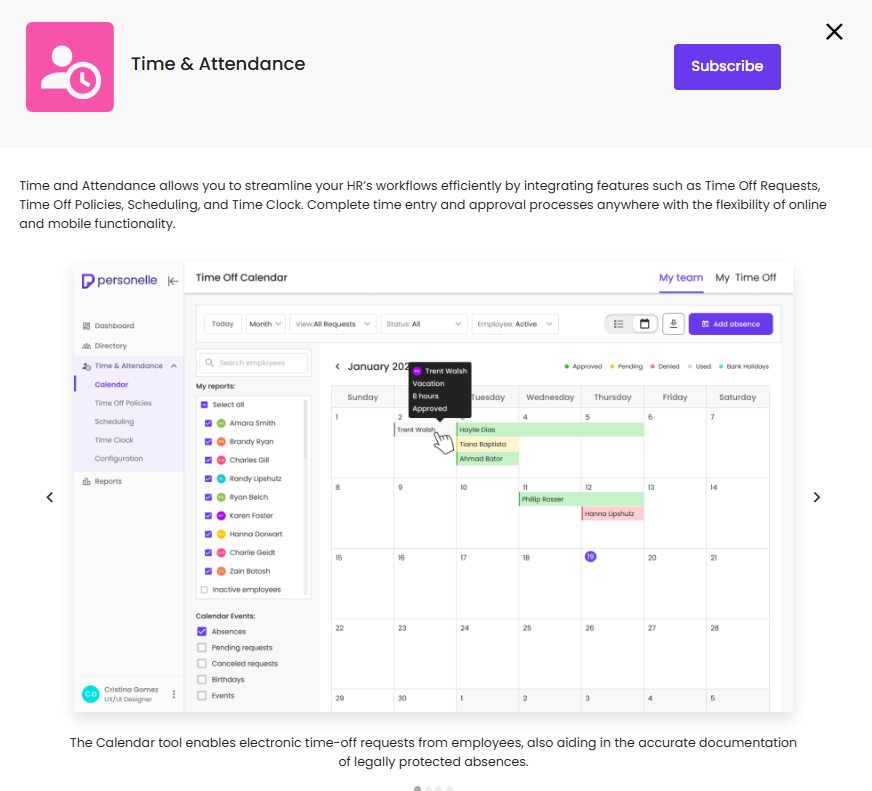Viewport: 872px width, 791px height.
Task: Switch to the list view icon
Action: [619, 324]
